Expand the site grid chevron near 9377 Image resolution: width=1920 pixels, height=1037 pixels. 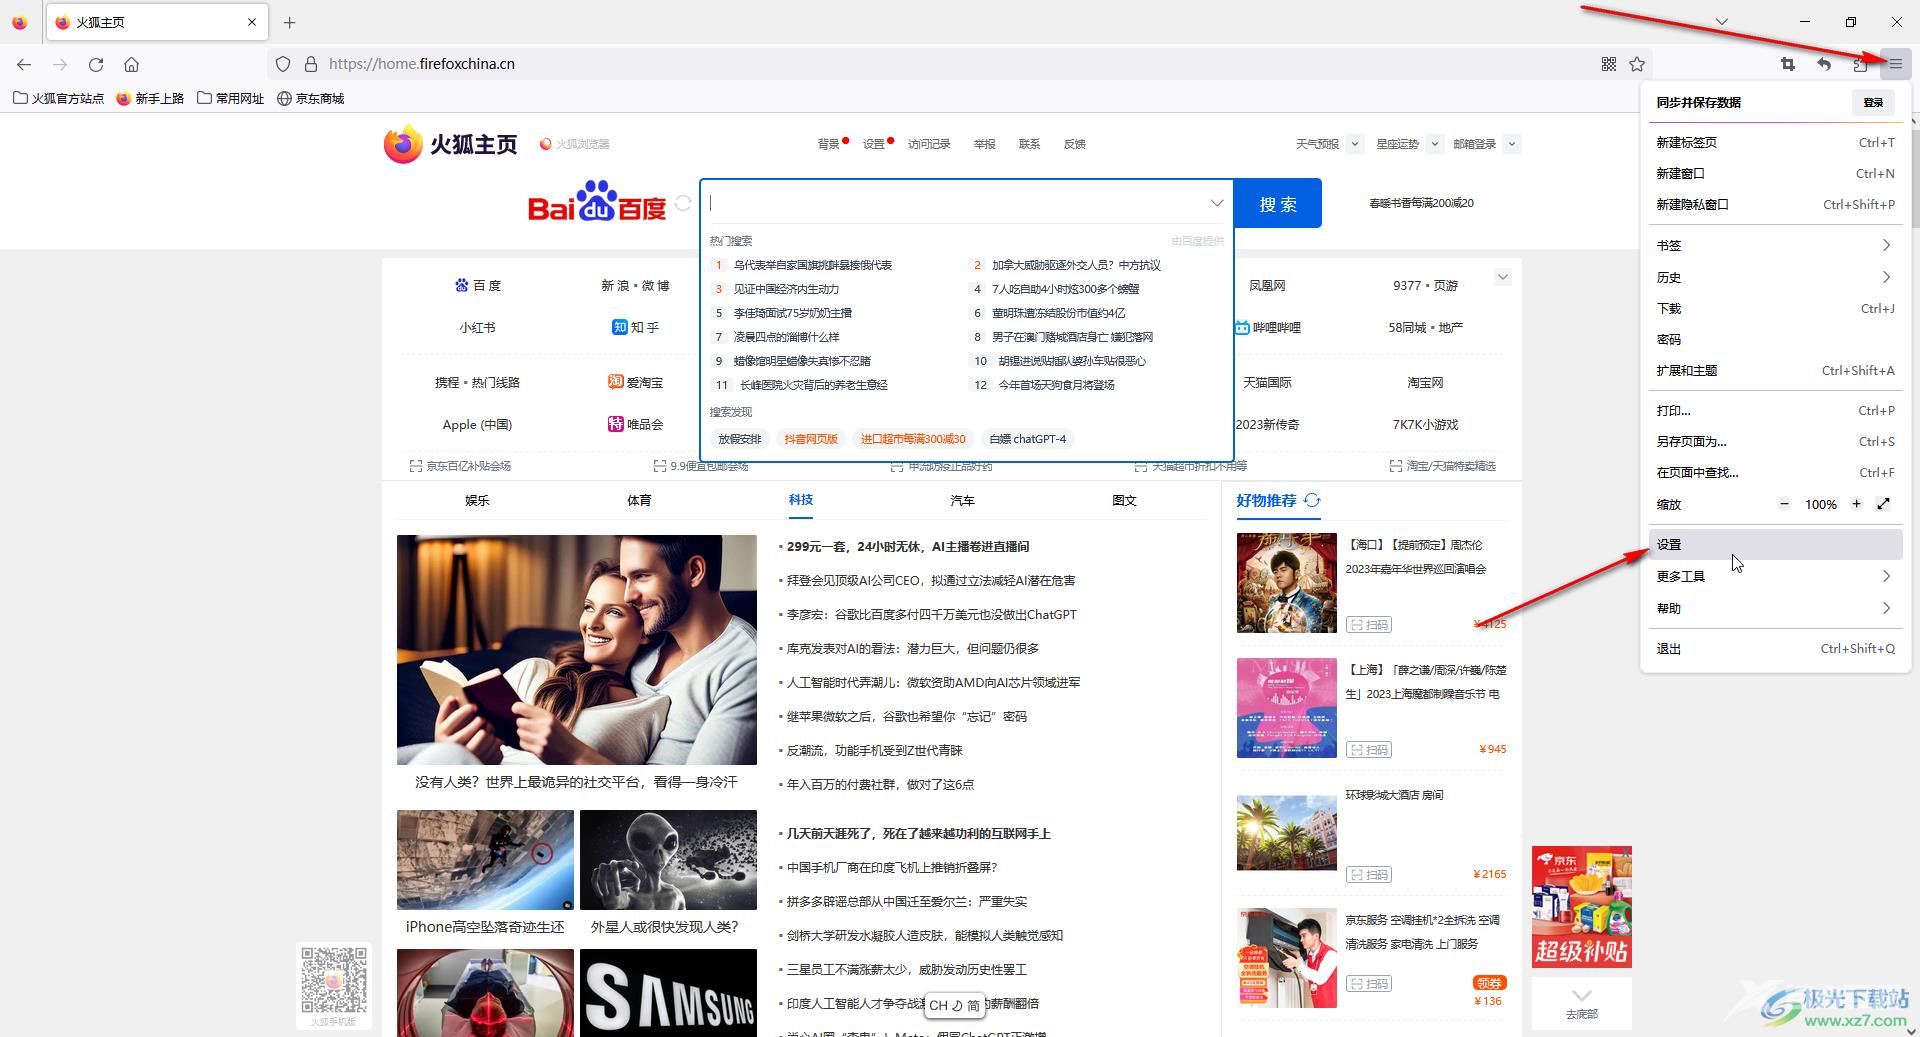1503,277
